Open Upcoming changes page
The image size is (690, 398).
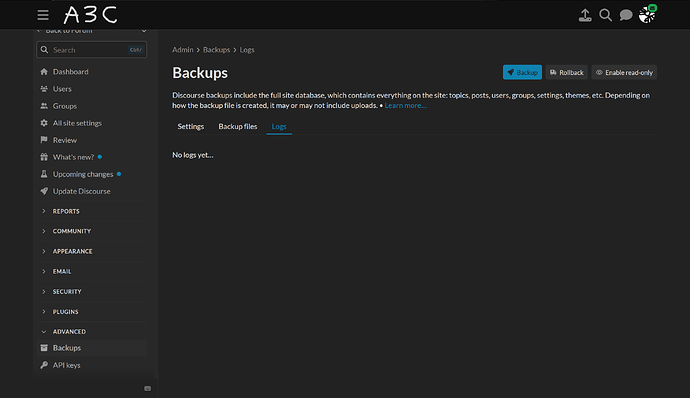coord(92,174)
